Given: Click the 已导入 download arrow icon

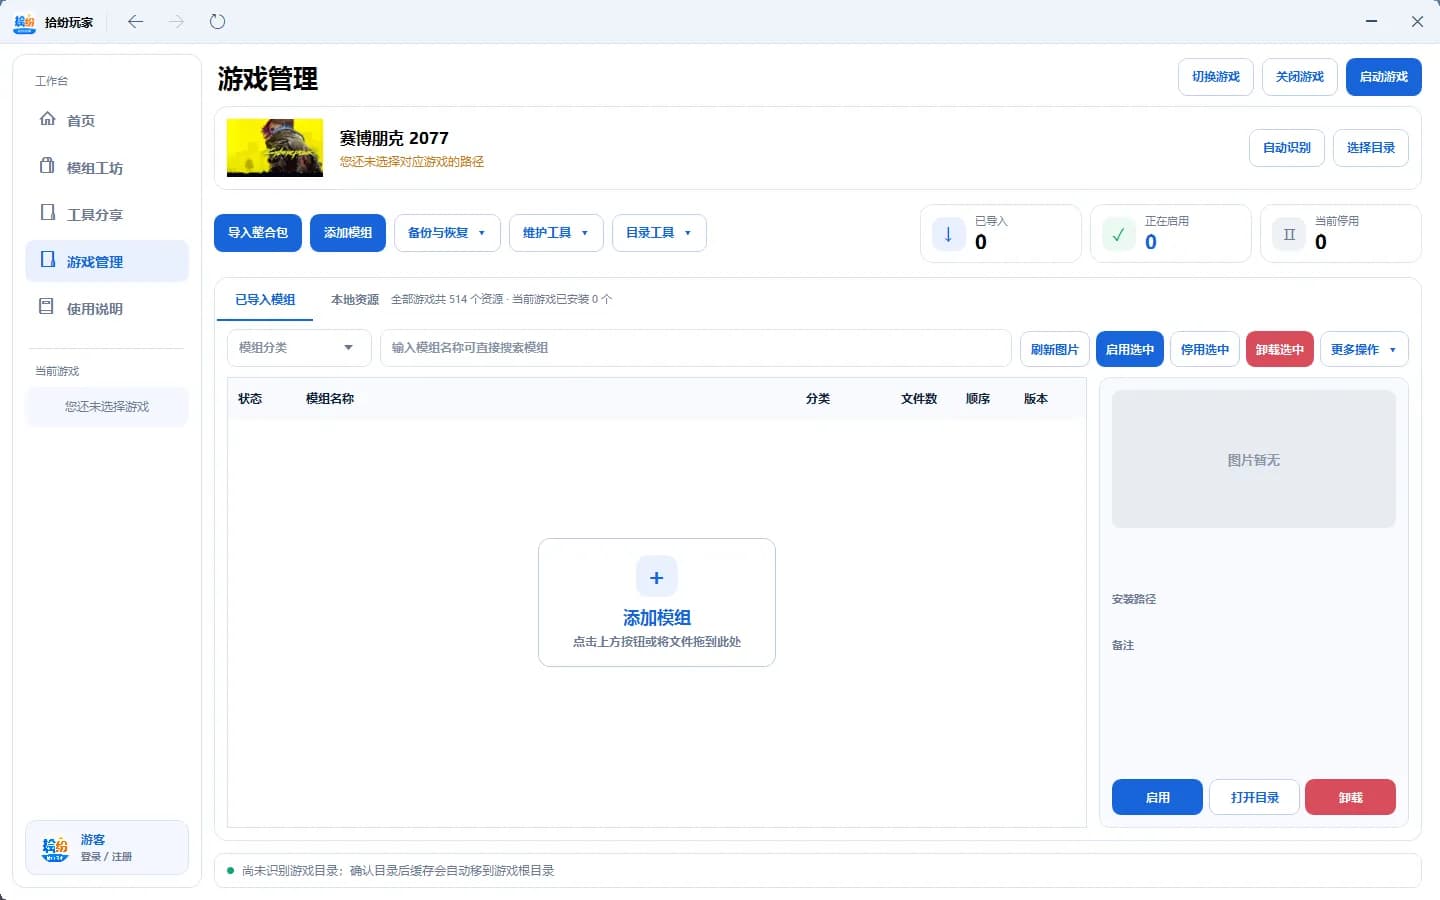Looking at the screenshot, I should coord(948,234).
